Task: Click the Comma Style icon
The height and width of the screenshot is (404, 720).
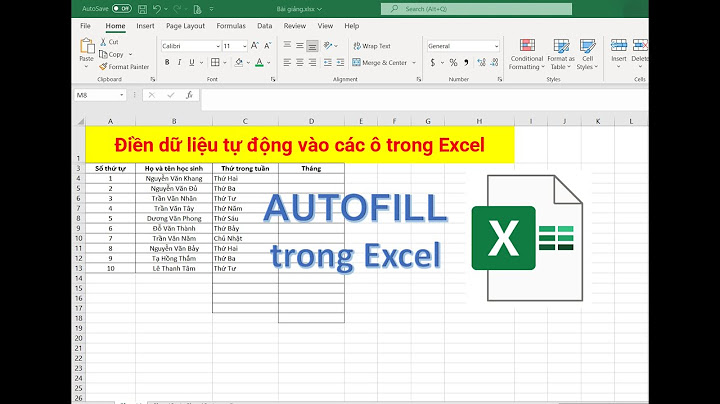Action: (x=466, y=62)
